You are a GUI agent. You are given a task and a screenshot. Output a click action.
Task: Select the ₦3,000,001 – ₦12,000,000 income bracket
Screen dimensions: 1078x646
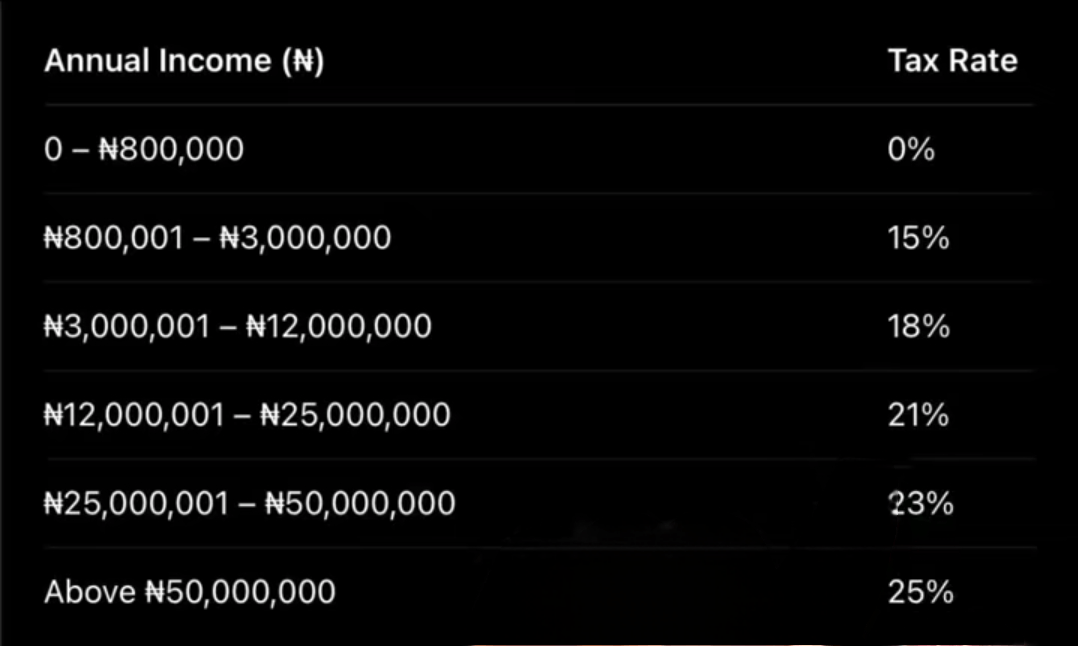pos(238,326)
